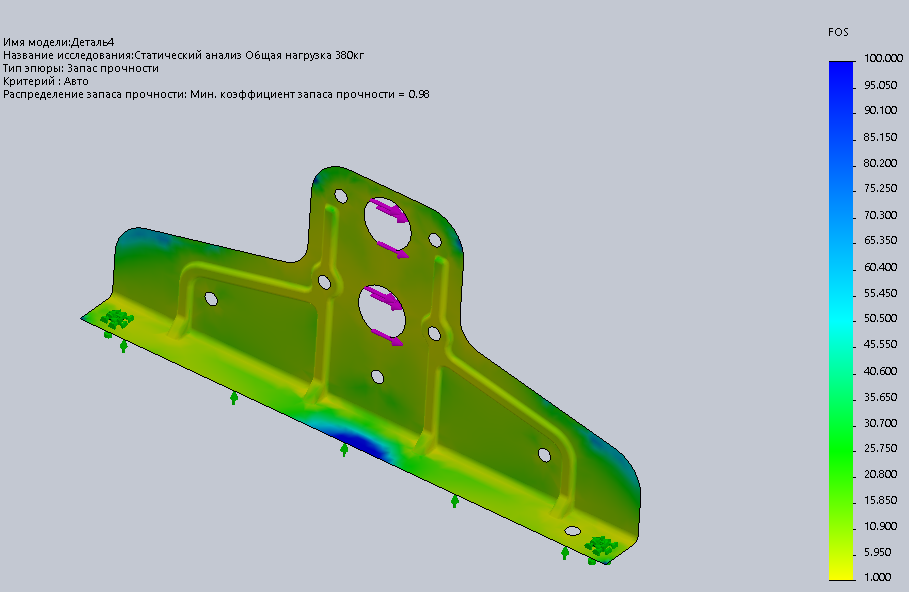Click the model name line "Имя модели:Деталь4"
The image size is (909, 592).
pyautogui.click(x=59, y=42)
